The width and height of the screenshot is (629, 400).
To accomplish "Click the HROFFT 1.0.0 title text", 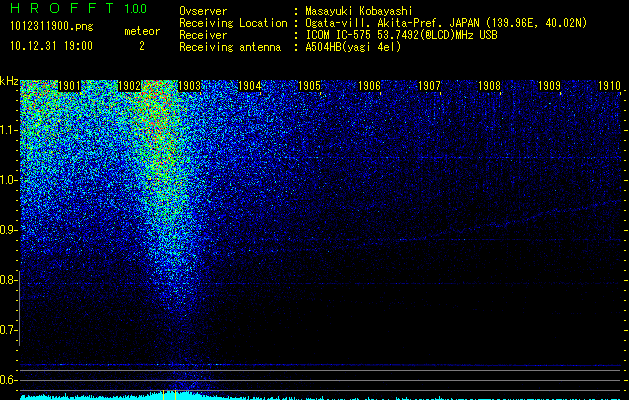I will point(79,8).
